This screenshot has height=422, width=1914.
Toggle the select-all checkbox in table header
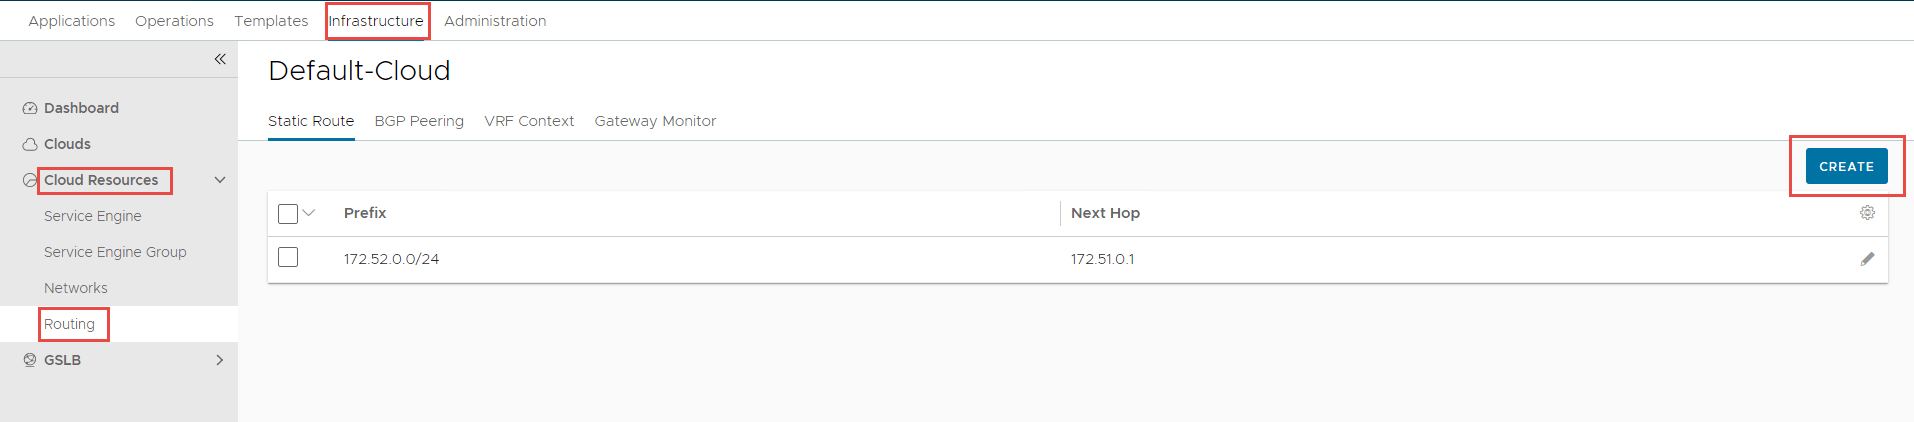[x=288, y=213]
